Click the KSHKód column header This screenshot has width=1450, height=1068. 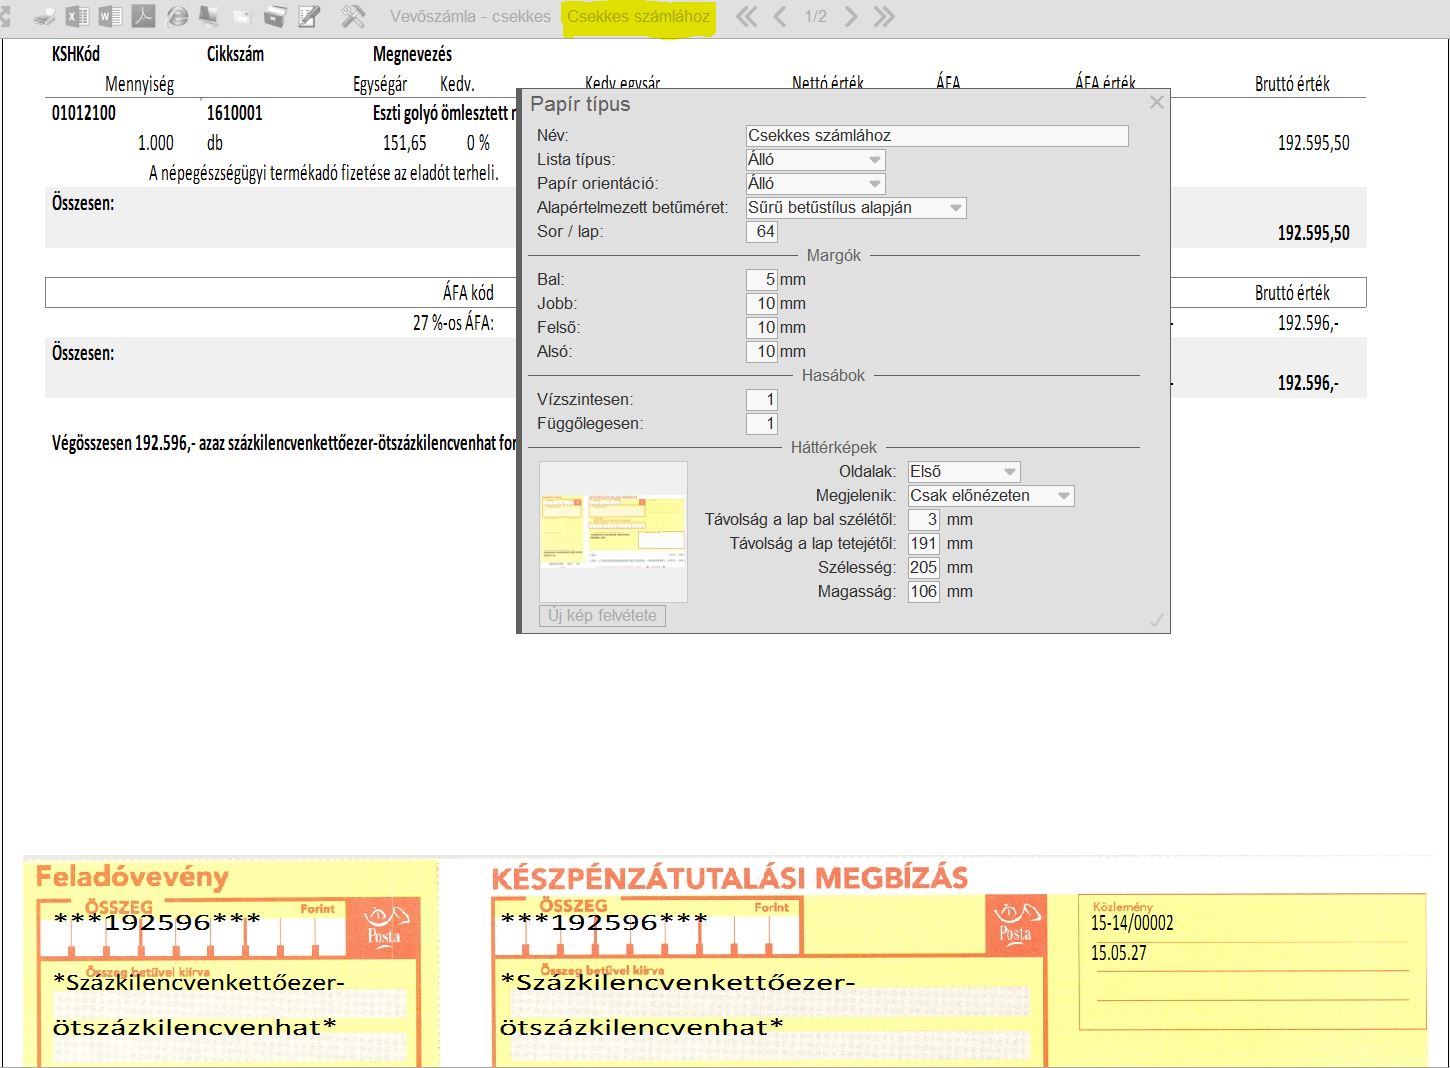pyautogui.click(x=76, y=54)
